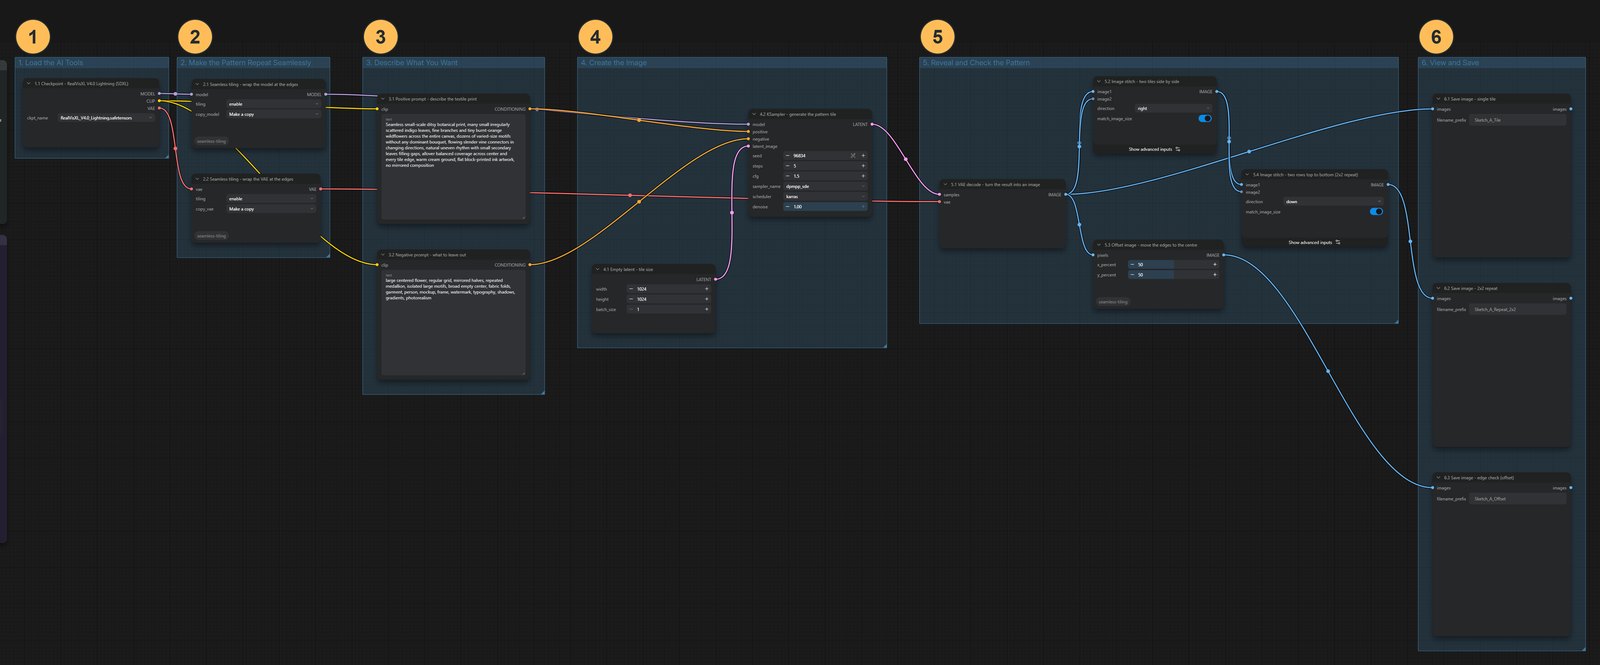This screenshot has width=1600, height=665.
Task: Decrease steps value in KSampler node
Action: 787,166
